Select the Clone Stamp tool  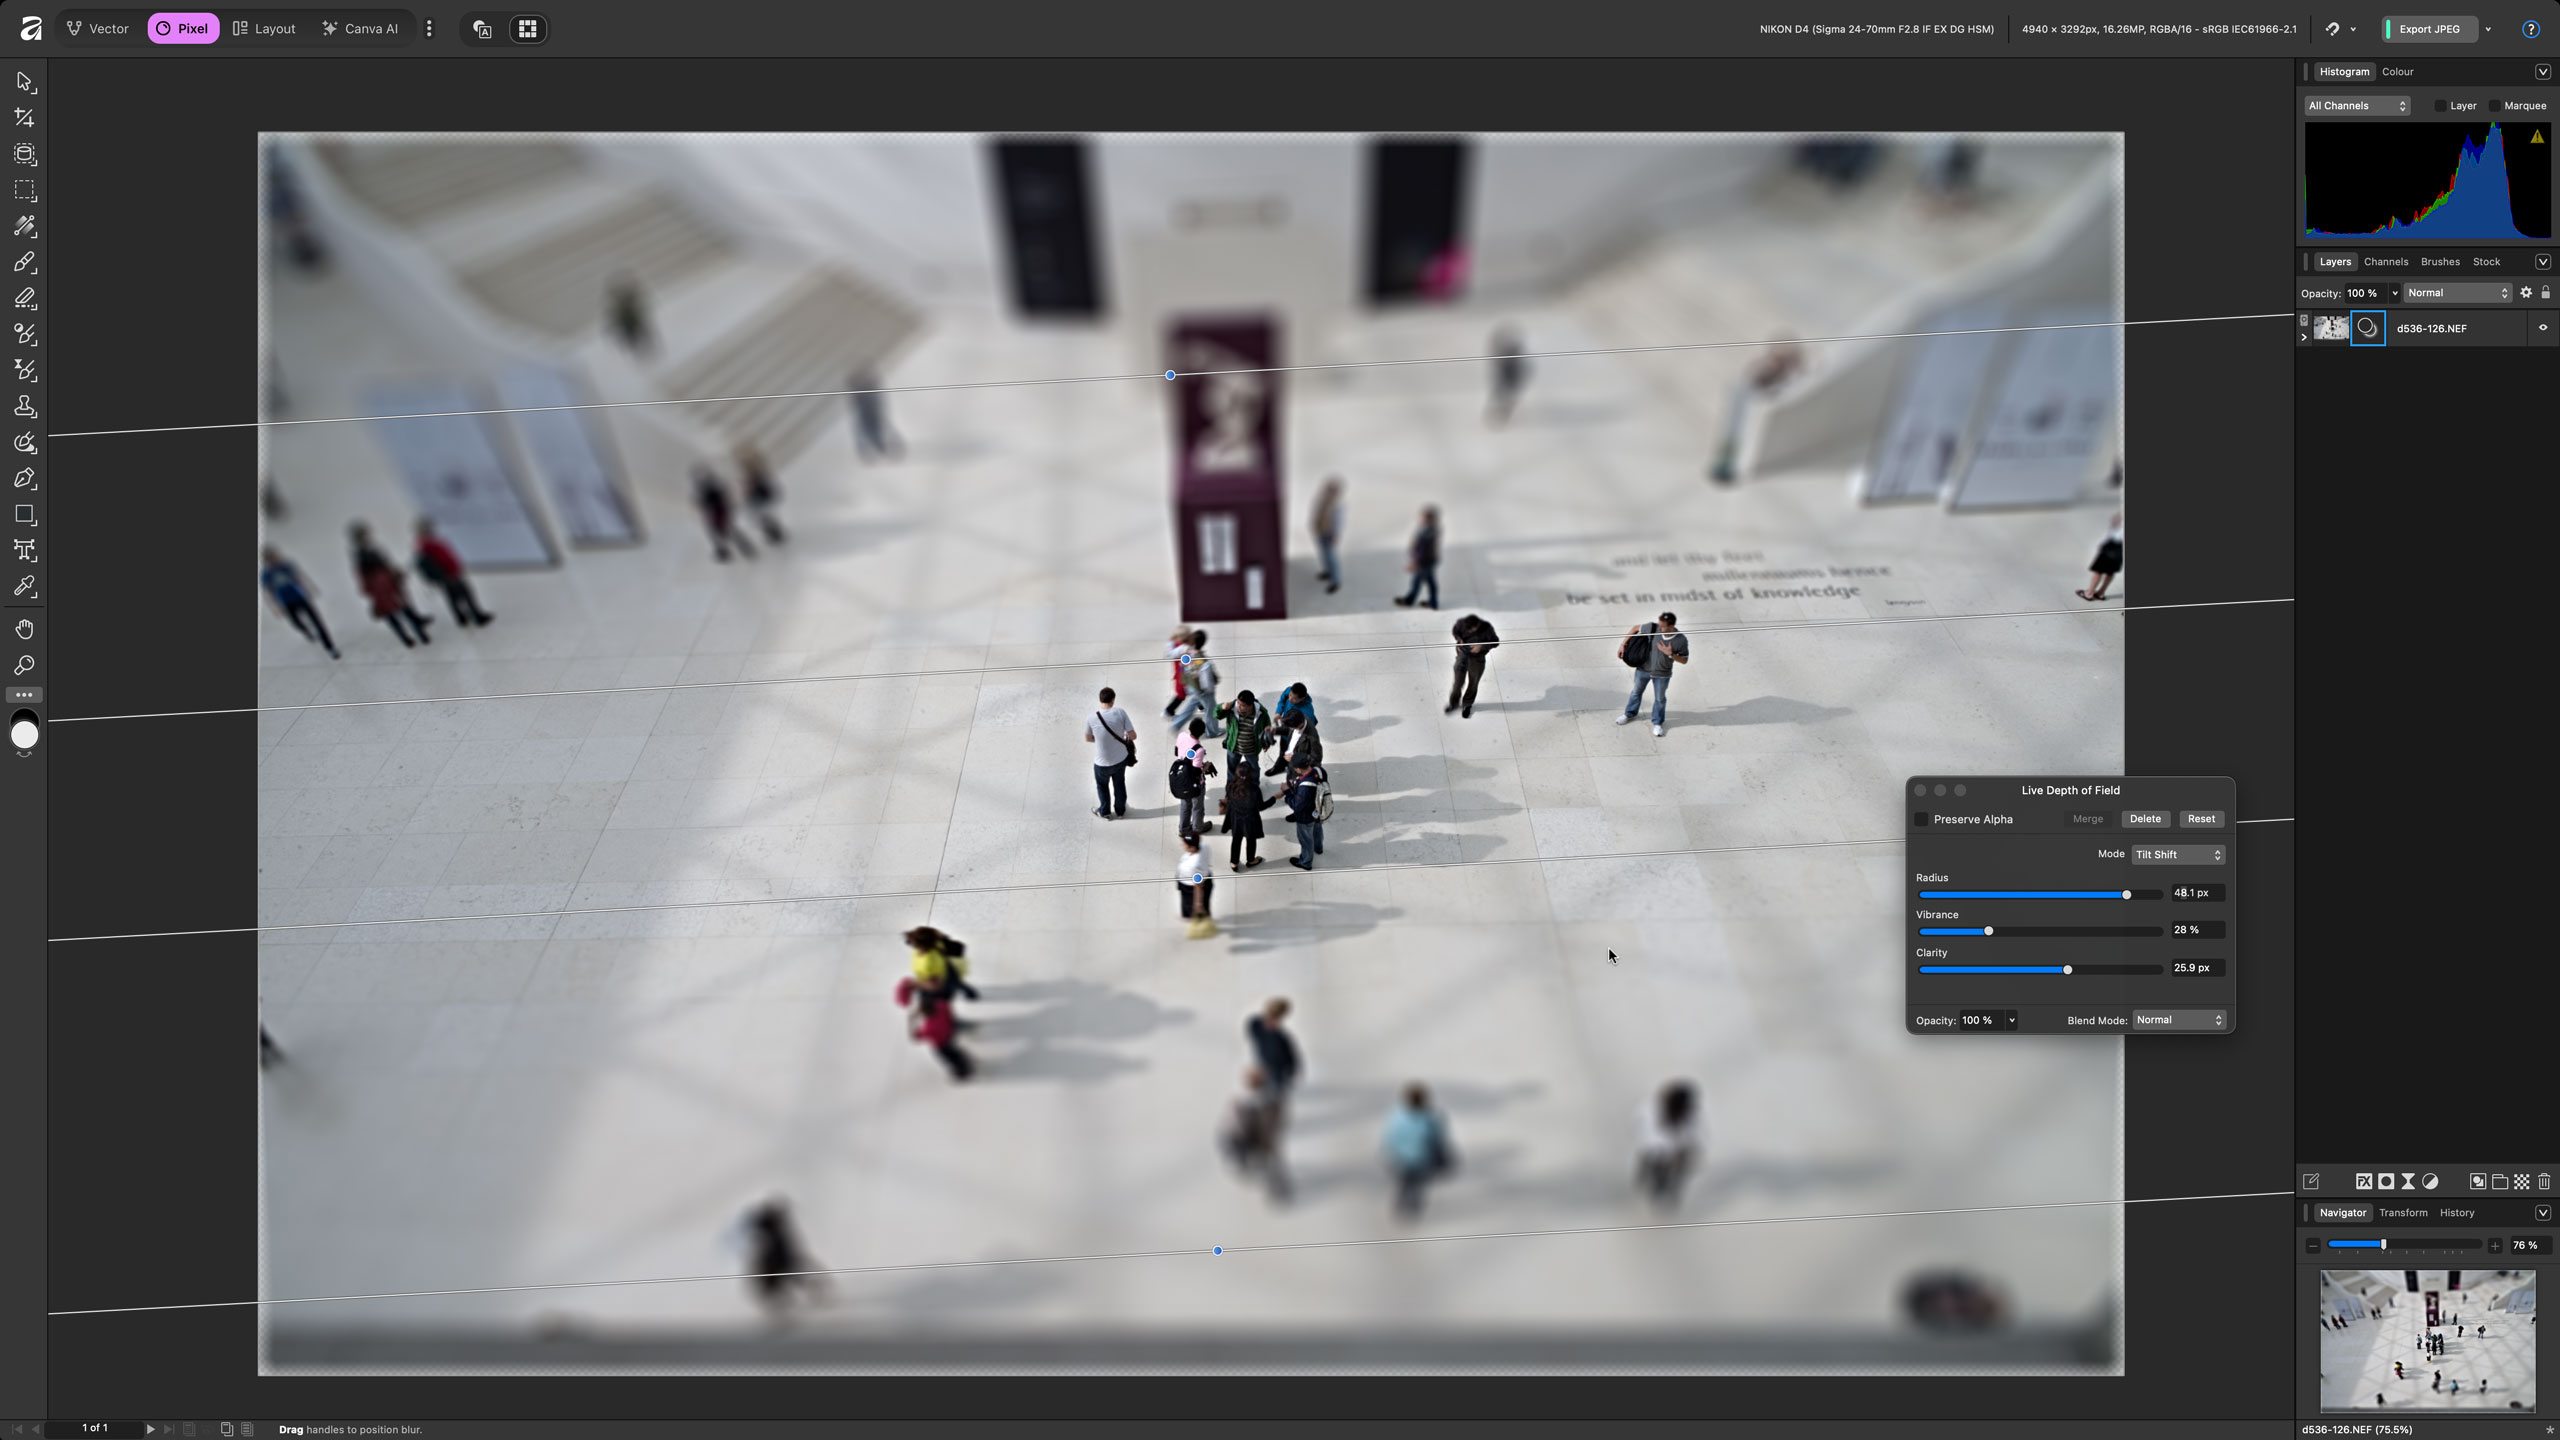coord(24,406)
